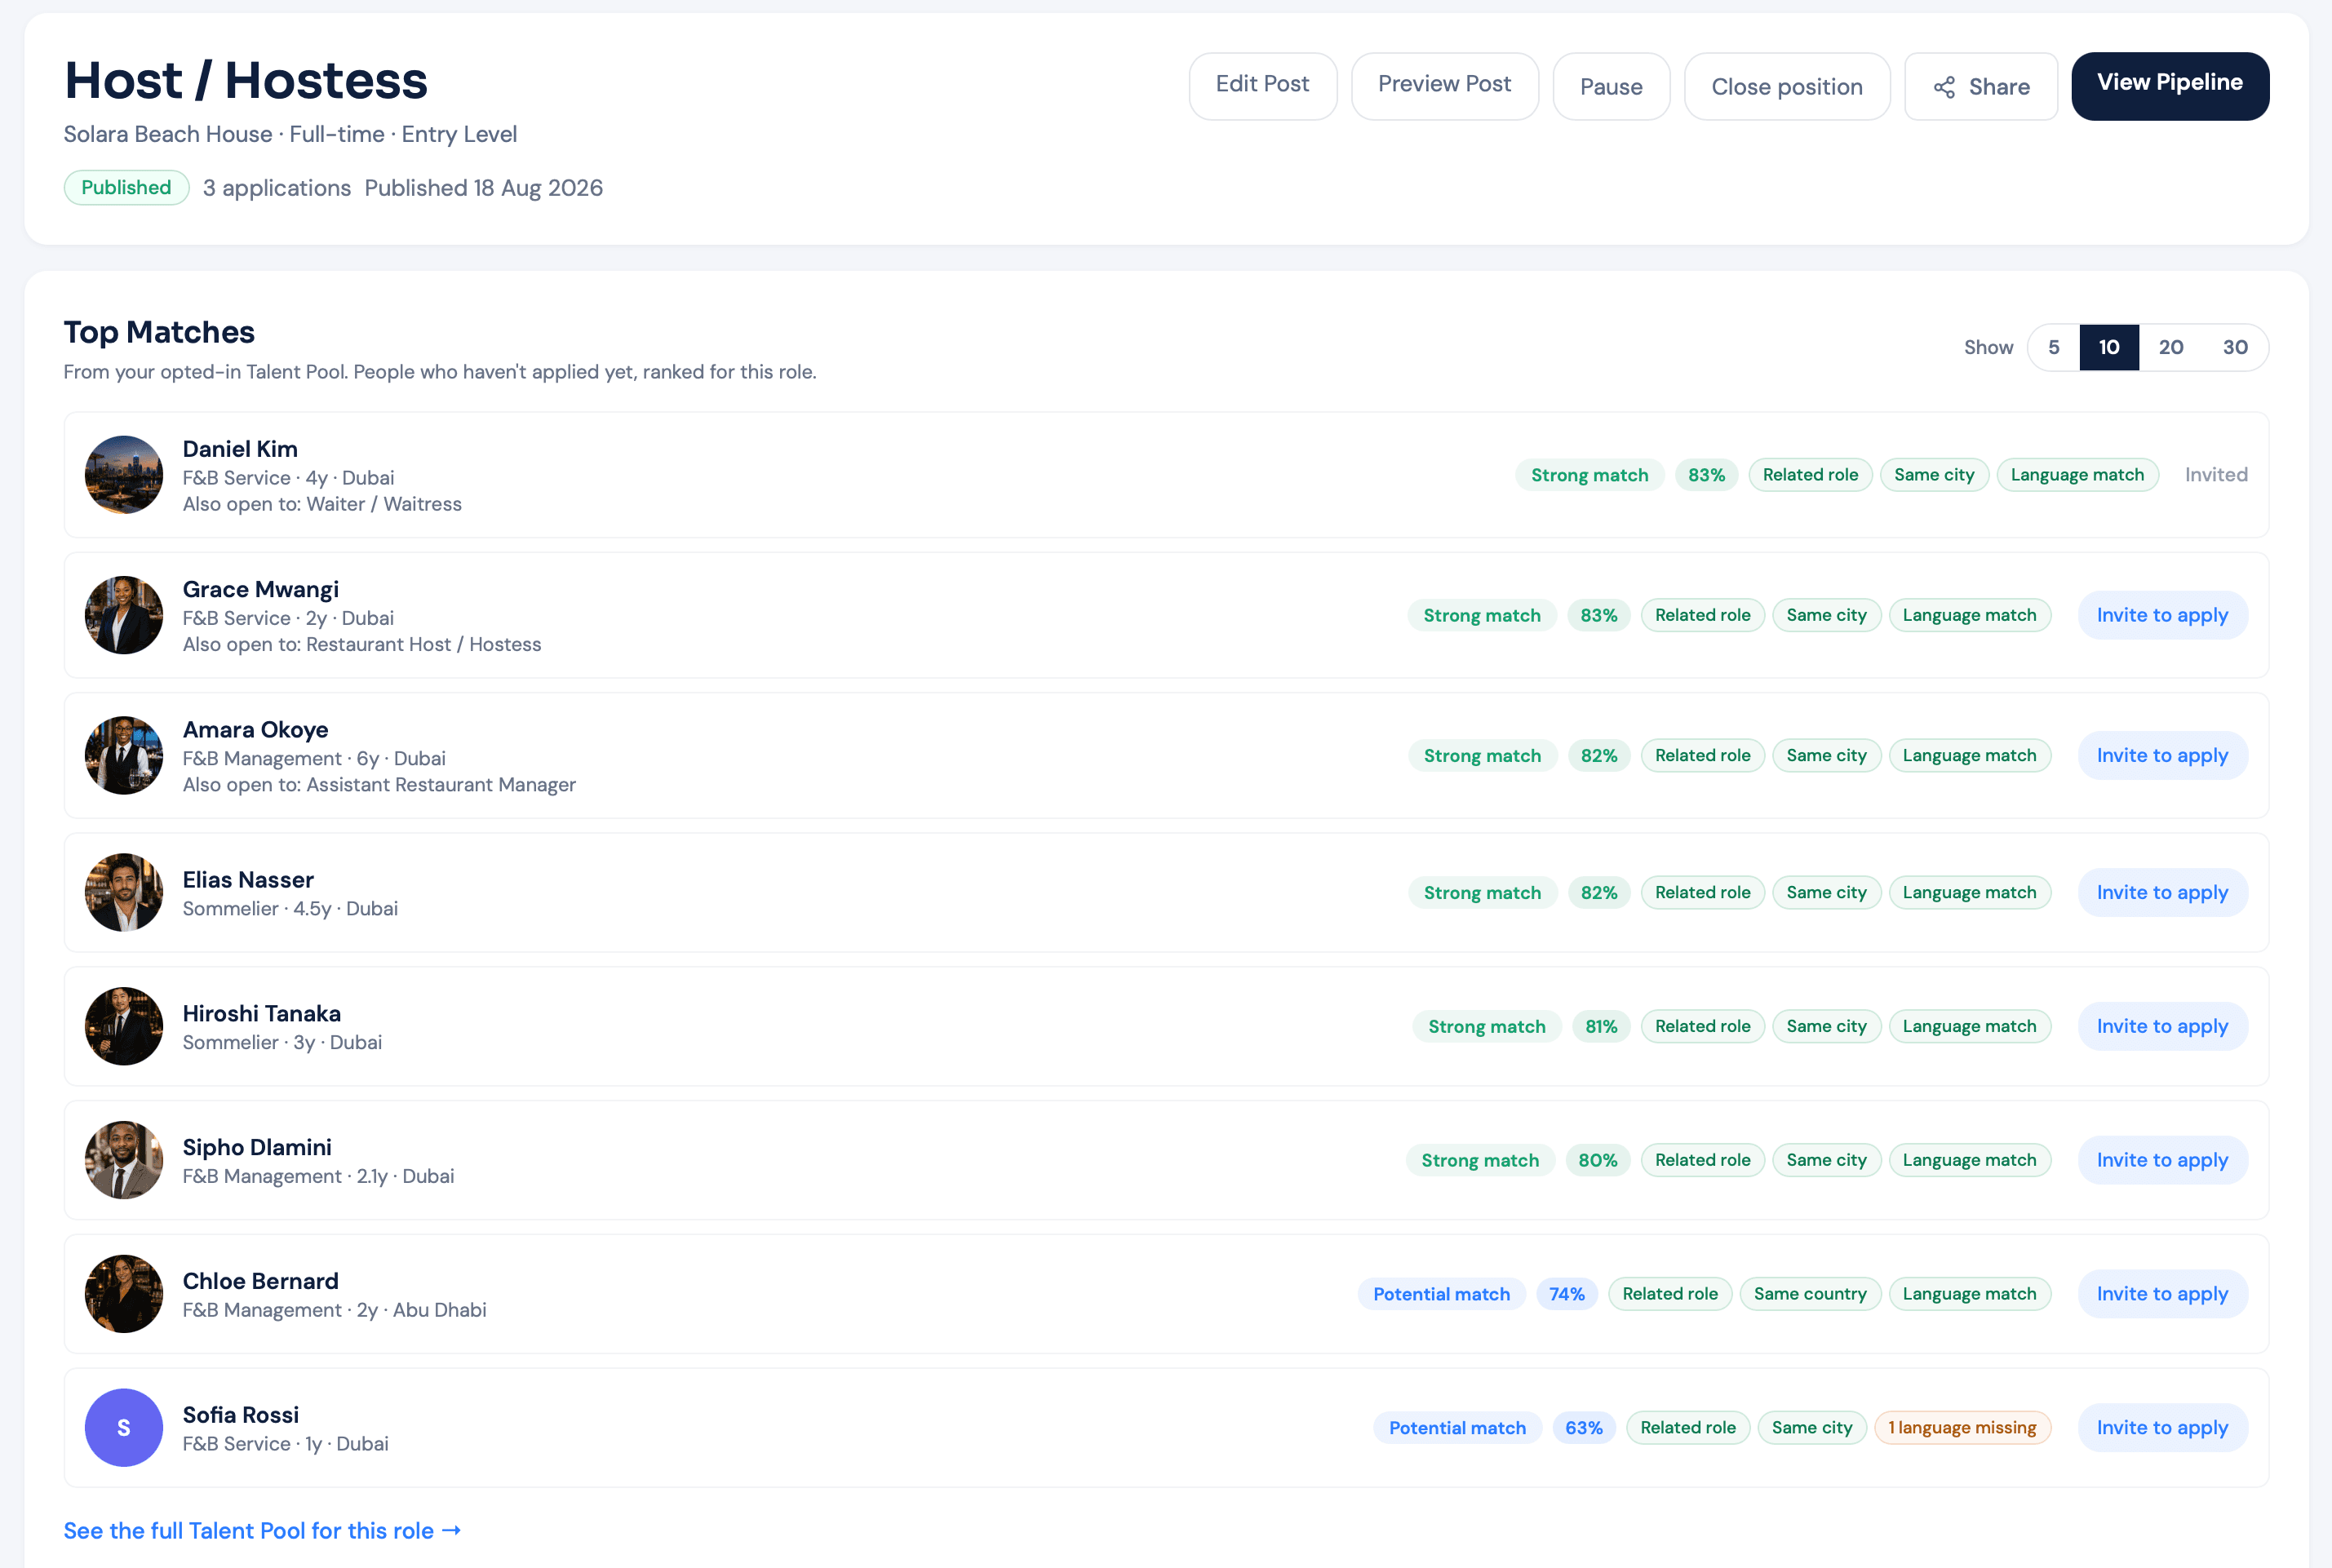
Task: Click Sipho Dlamini's 80% badge
Action: (1598, 1161)
